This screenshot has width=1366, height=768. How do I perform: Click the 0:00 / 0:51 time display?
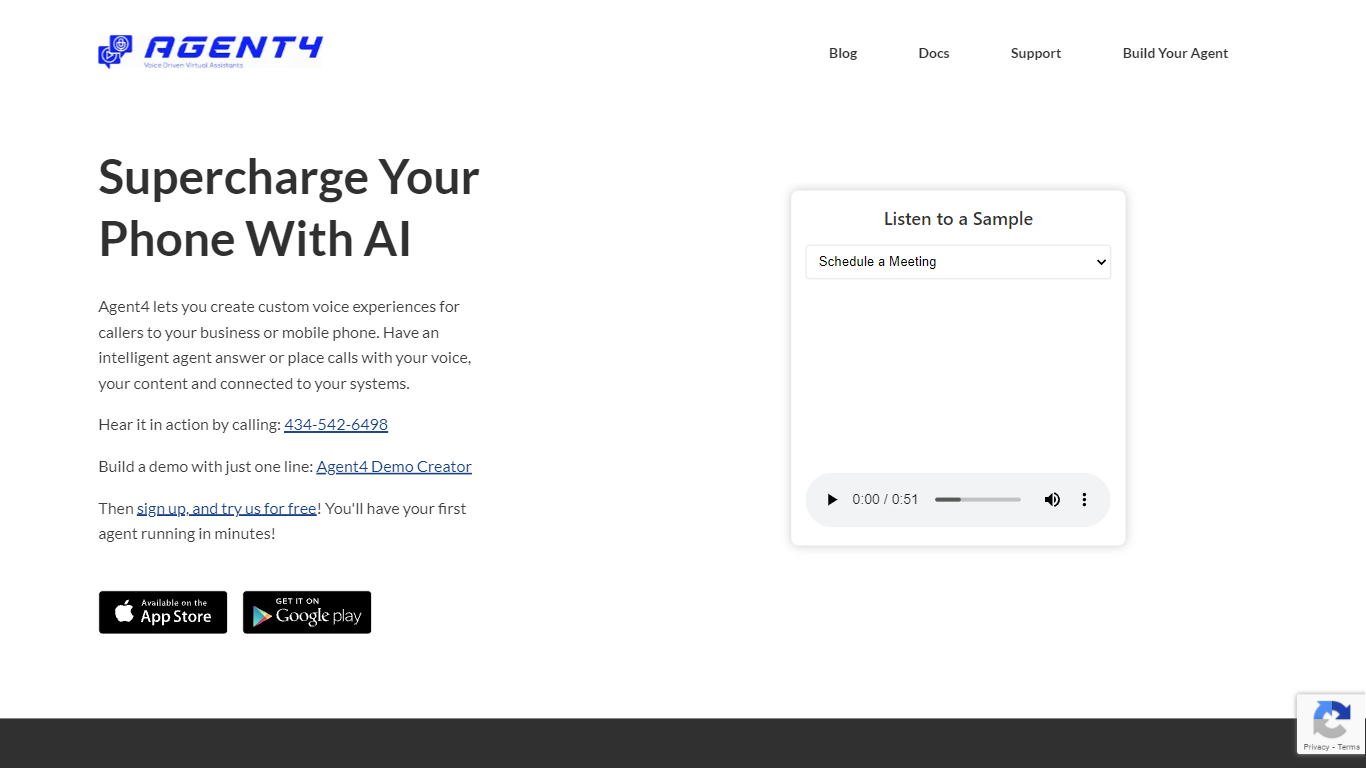coord(885,499)
